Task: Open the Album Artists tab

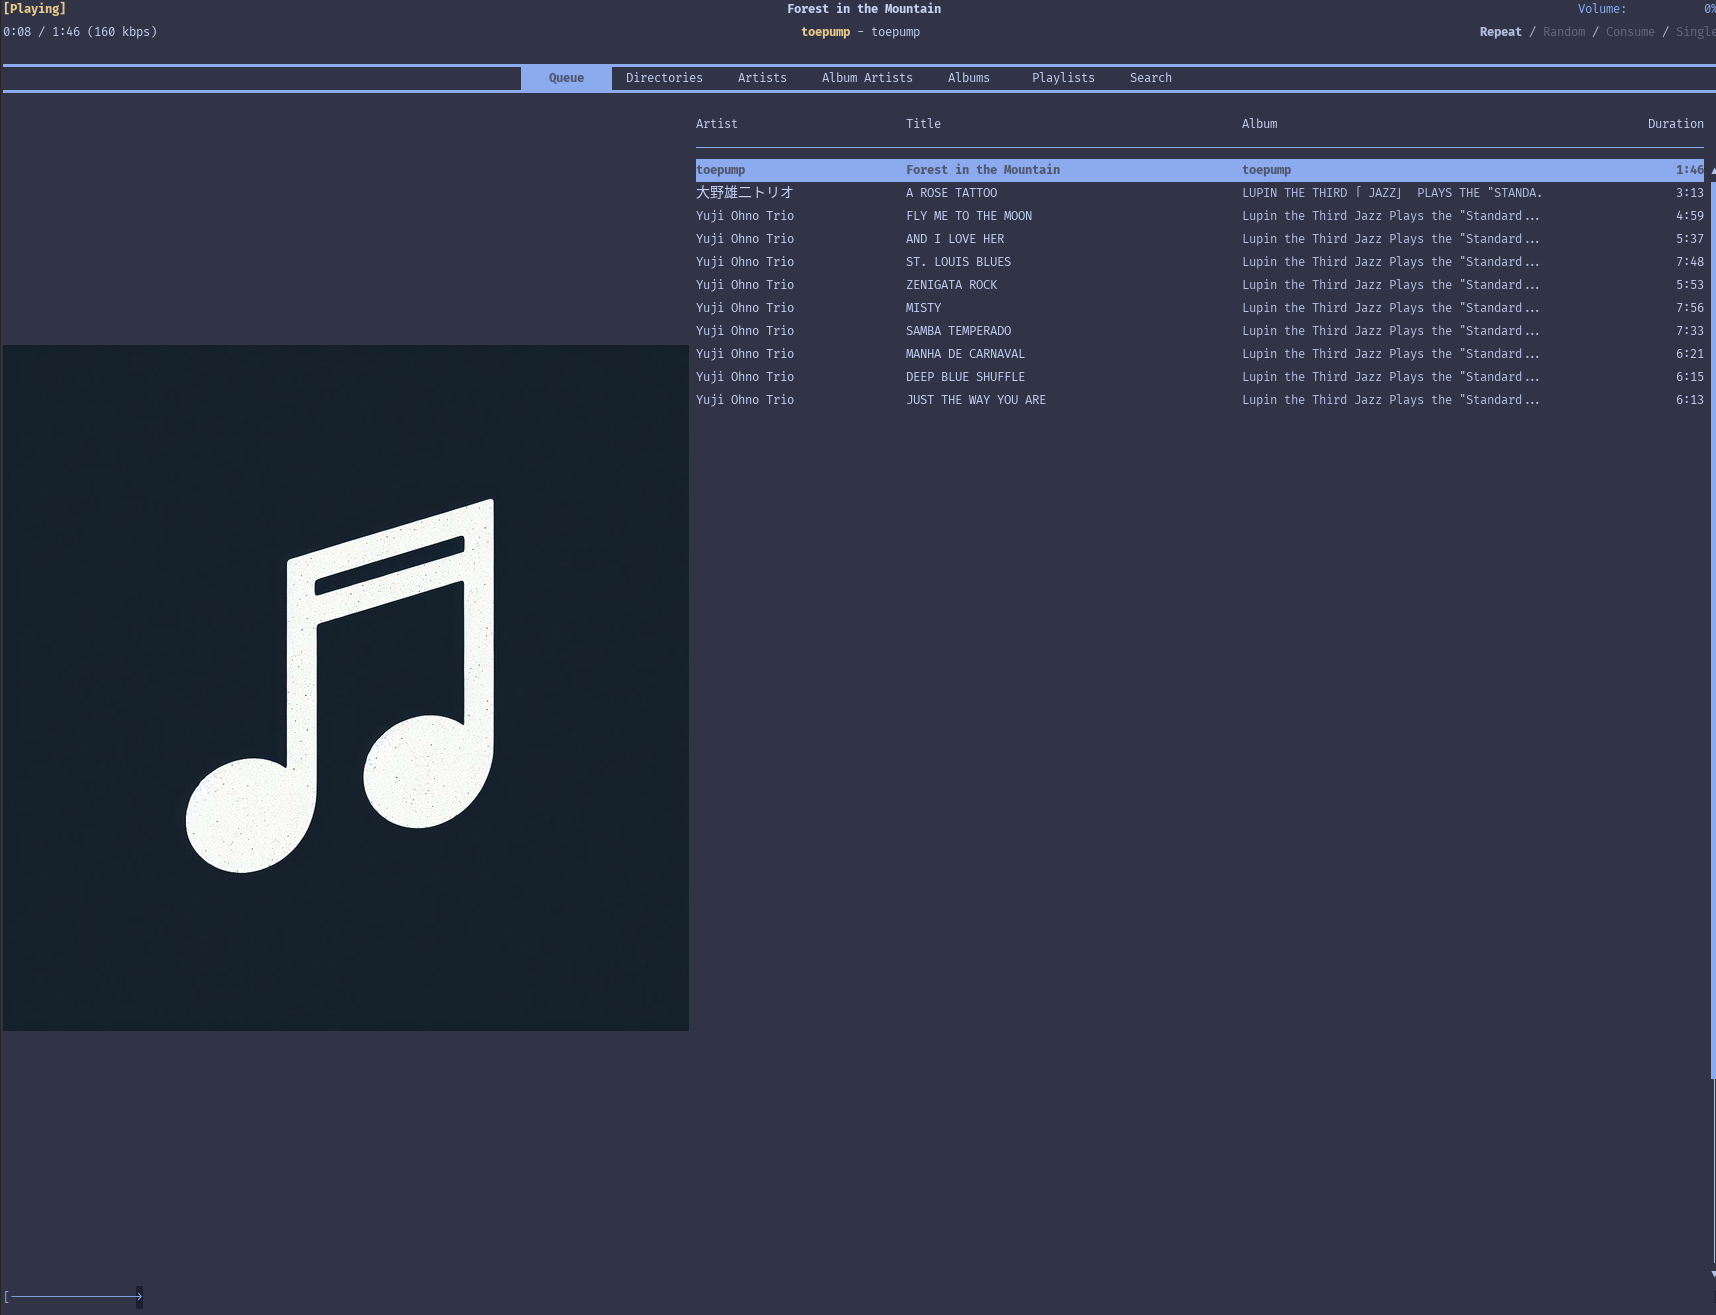Action: click(x=867, y=78)
